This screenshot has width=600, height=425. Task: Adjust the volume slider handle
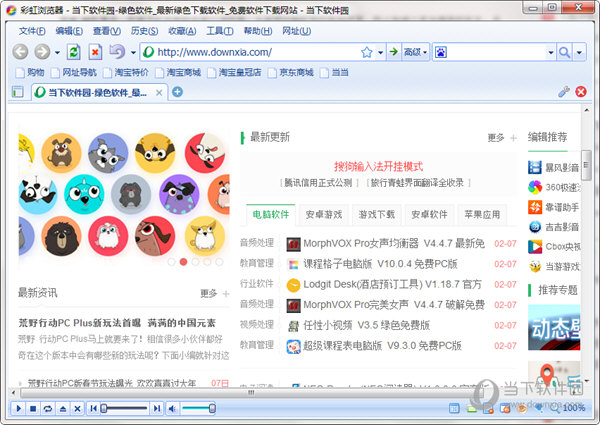coord(212,409)
